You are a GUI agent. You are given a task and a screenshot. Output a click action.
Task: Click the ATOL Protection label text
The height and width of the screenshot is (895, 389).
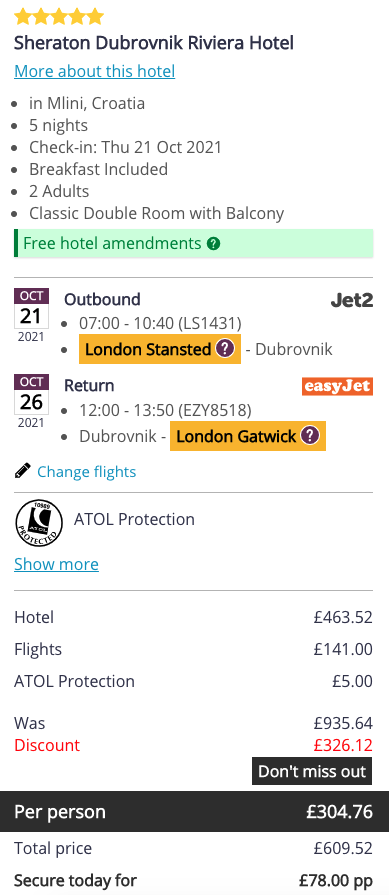[x=135, y=519]
